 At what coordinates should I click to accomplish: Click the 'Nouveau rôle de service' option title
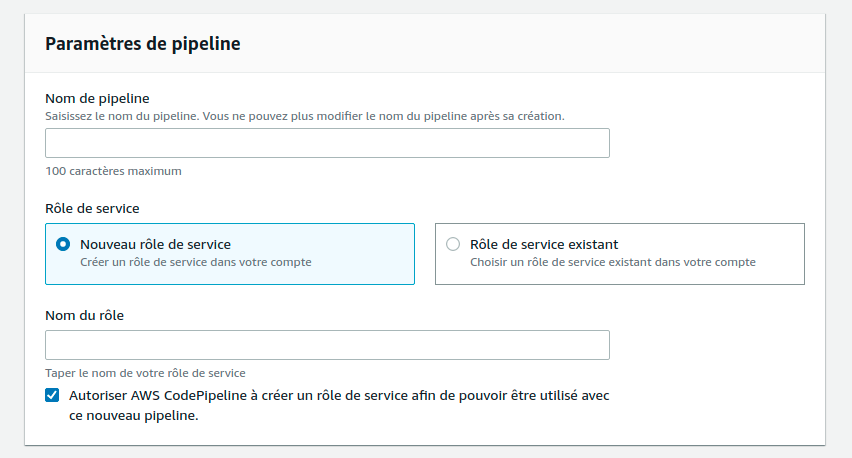(x=155, y=244)
